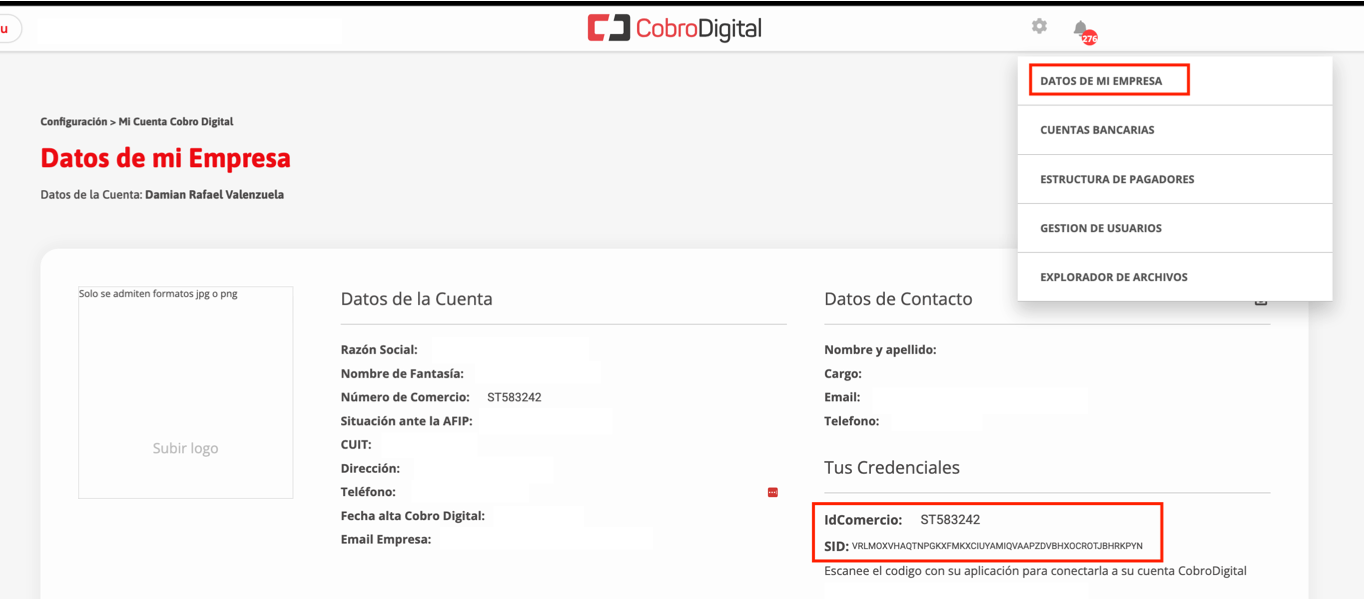1365x599 pixels.
Task: Open the settings gear icon
Action: pos(1039,26)
